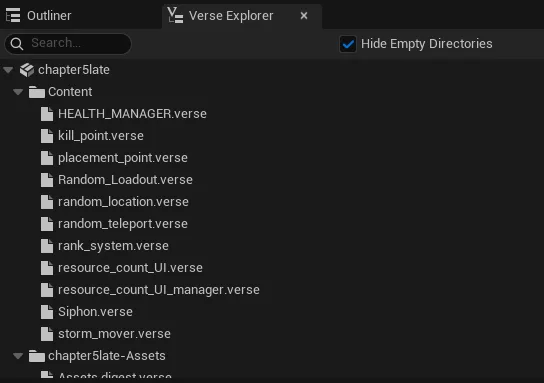Select the HEALTH_MANAGER.verse file icon

pyautogui.click(x=47, y=114)
